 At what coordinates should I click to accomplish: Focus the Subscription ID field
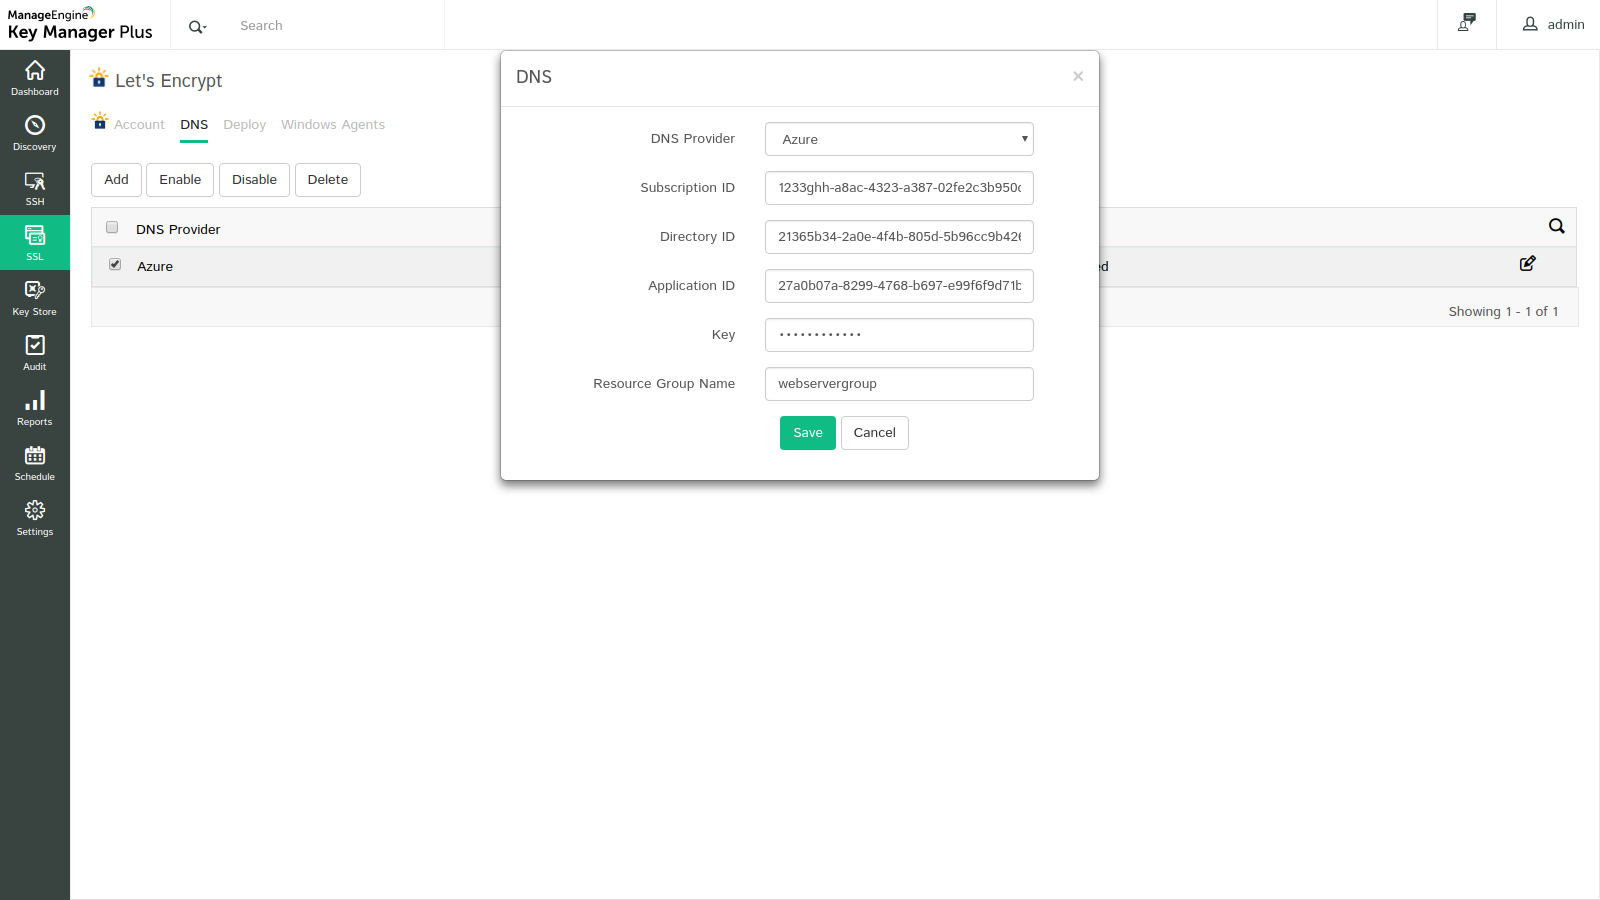point(899,188)
